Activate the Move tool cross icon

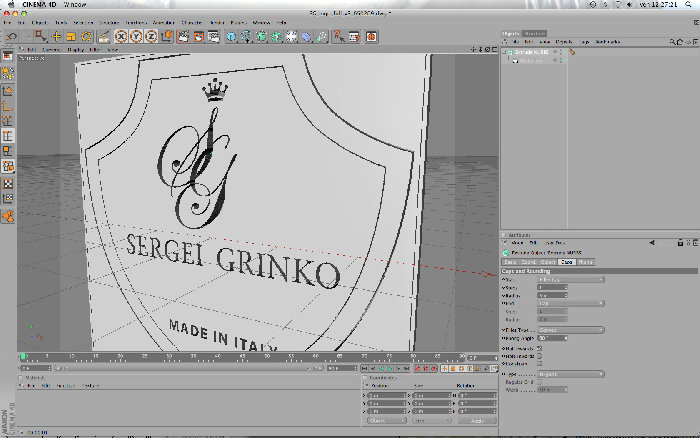pos(56,37)
